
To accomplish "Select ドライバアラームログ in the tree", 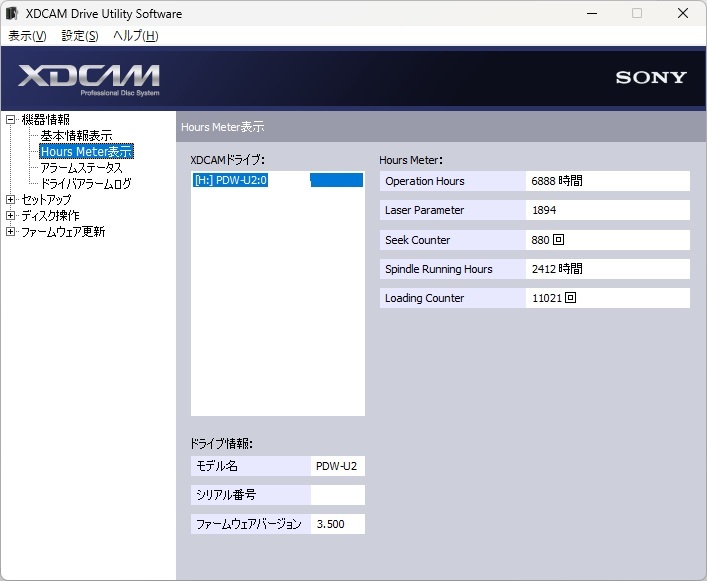I will (x=86, y=183).
